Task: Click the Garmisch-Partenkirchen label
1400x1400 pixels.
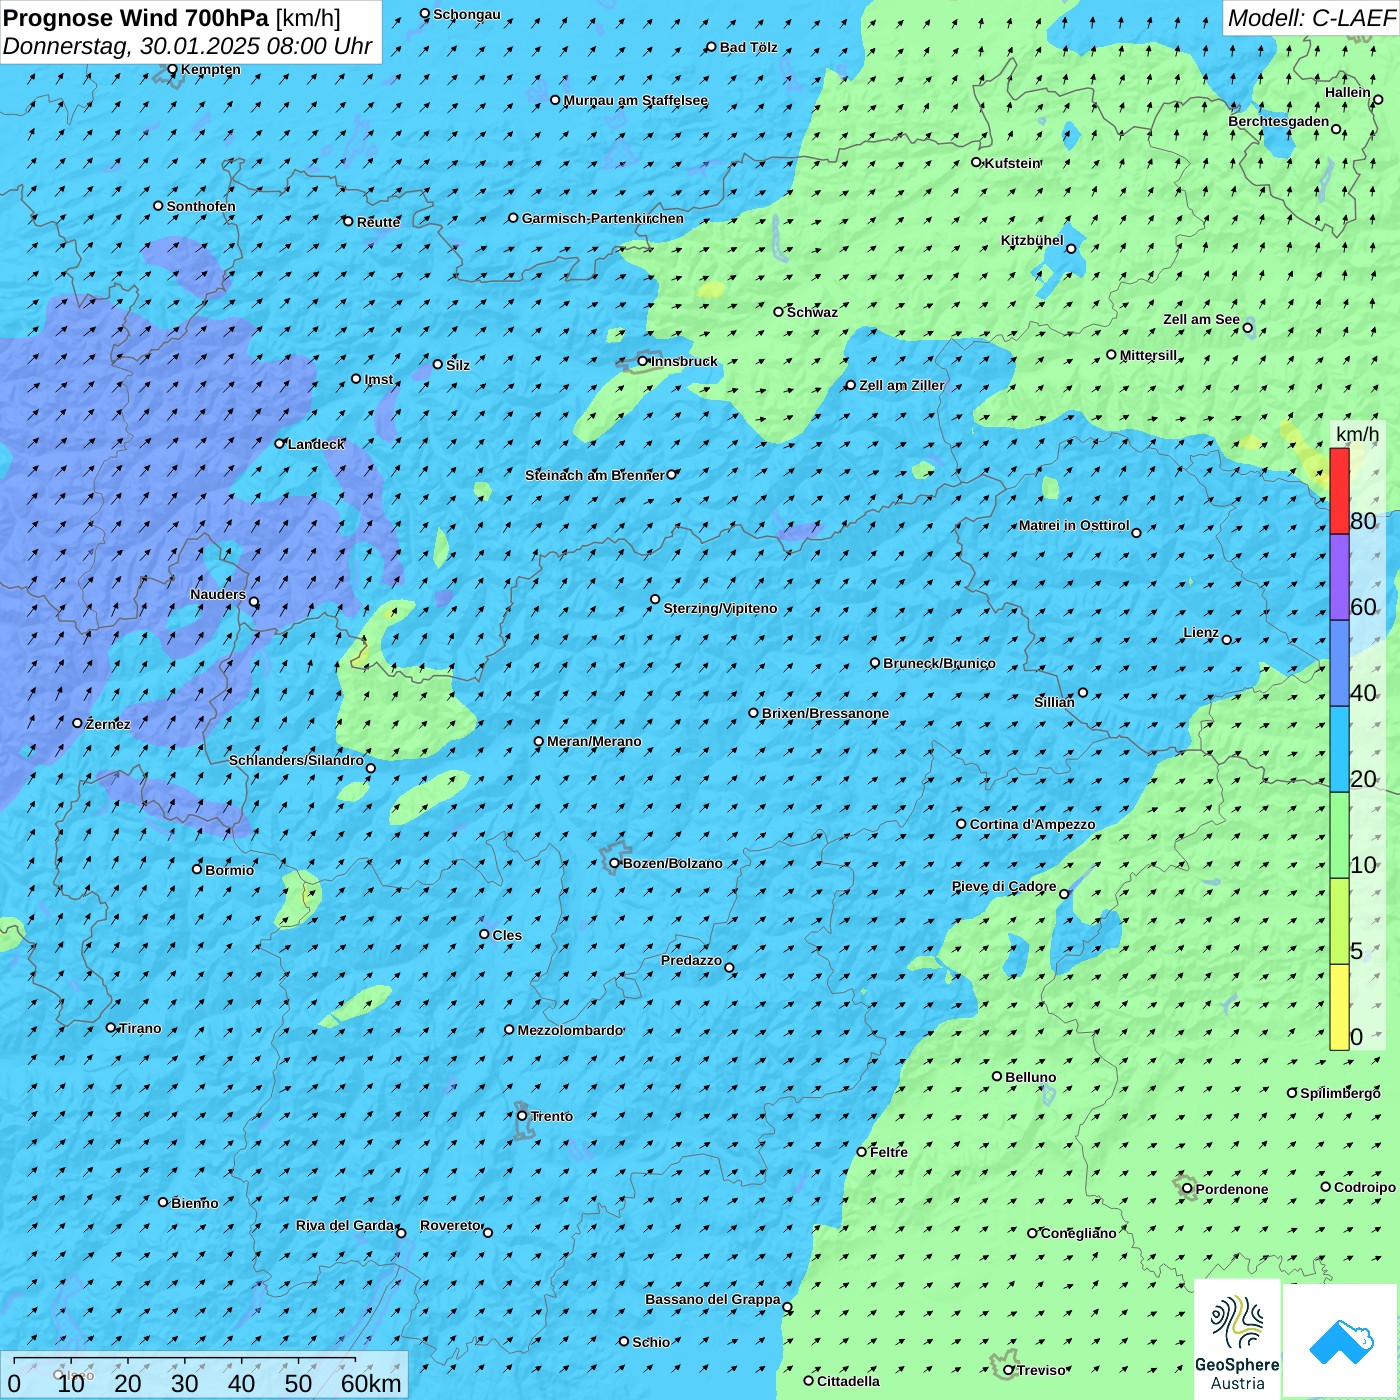Action: click(x=603, y=218)
